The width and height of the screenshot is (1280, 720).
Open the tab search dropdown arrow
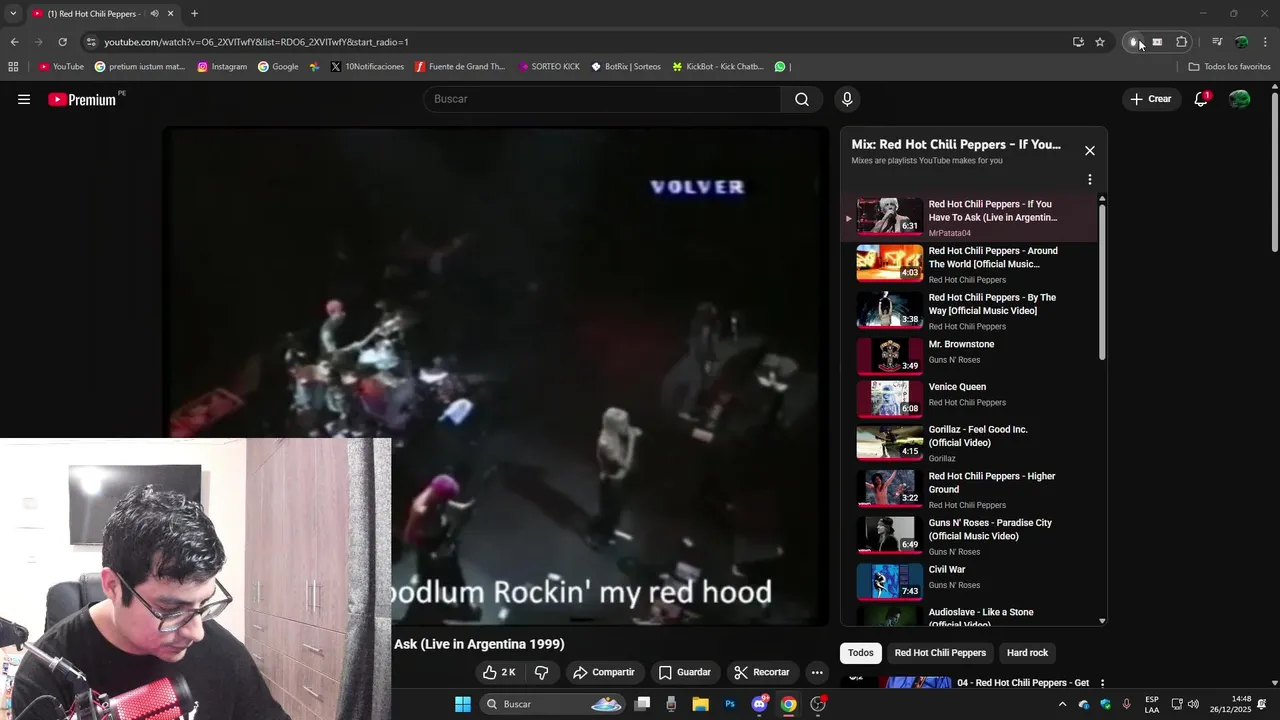point(13,13)
